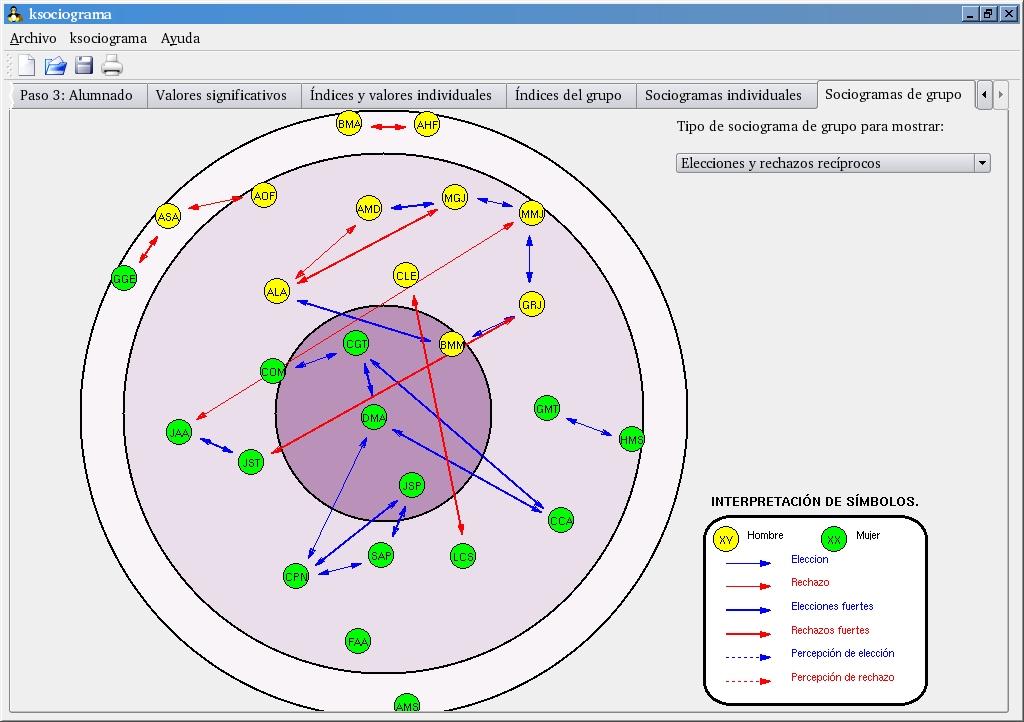Click the CGT green node
The height and width of the screenshot is (722, 1024).
356,343
